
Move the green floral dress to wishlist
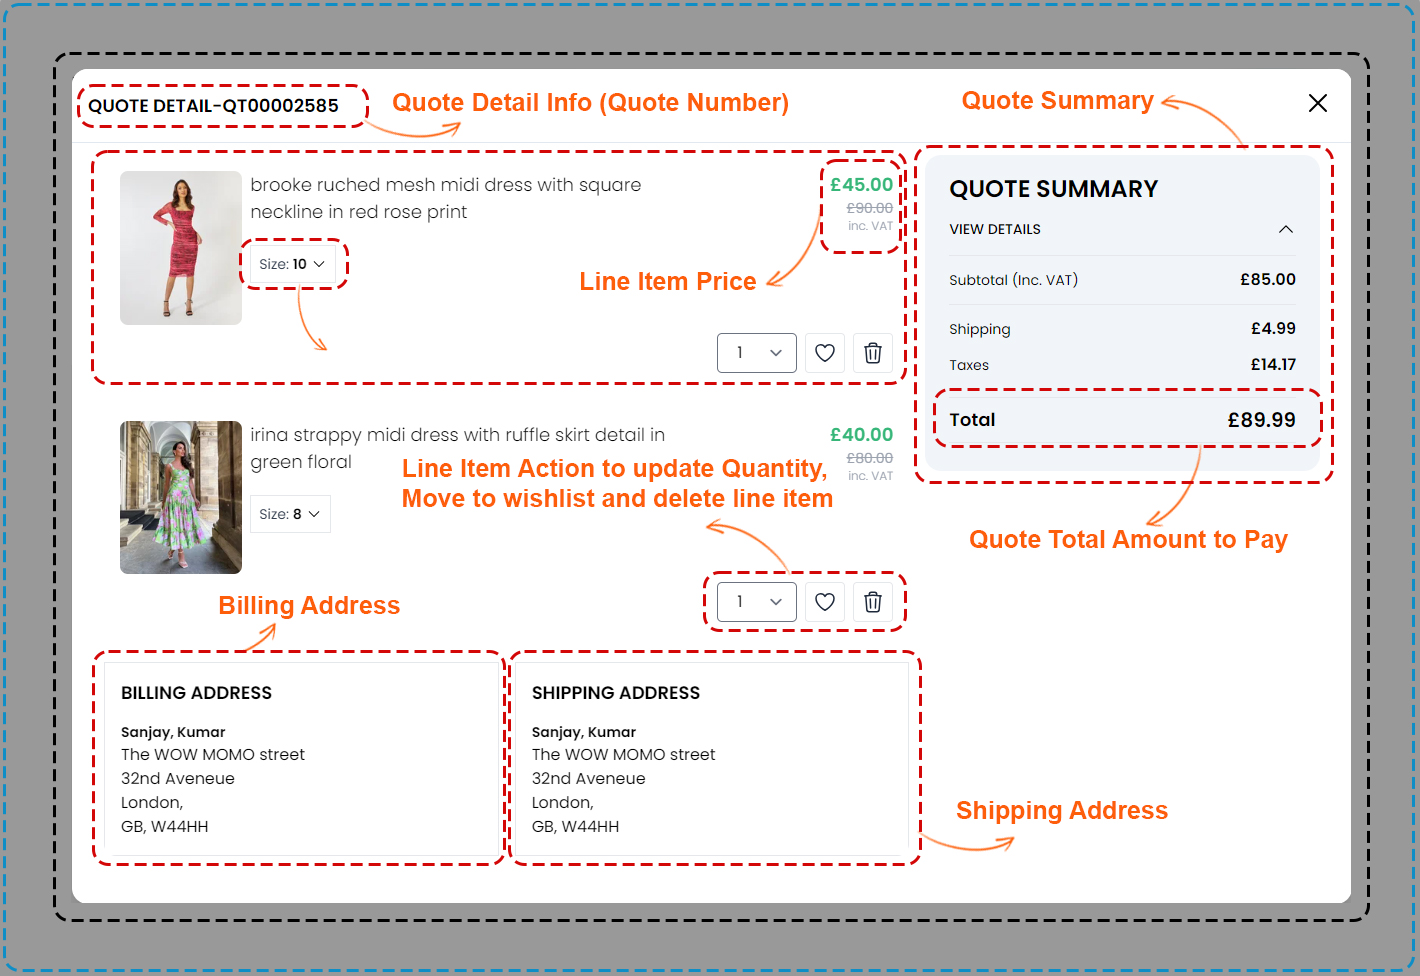pyautogui.click(x=824, y=602)
